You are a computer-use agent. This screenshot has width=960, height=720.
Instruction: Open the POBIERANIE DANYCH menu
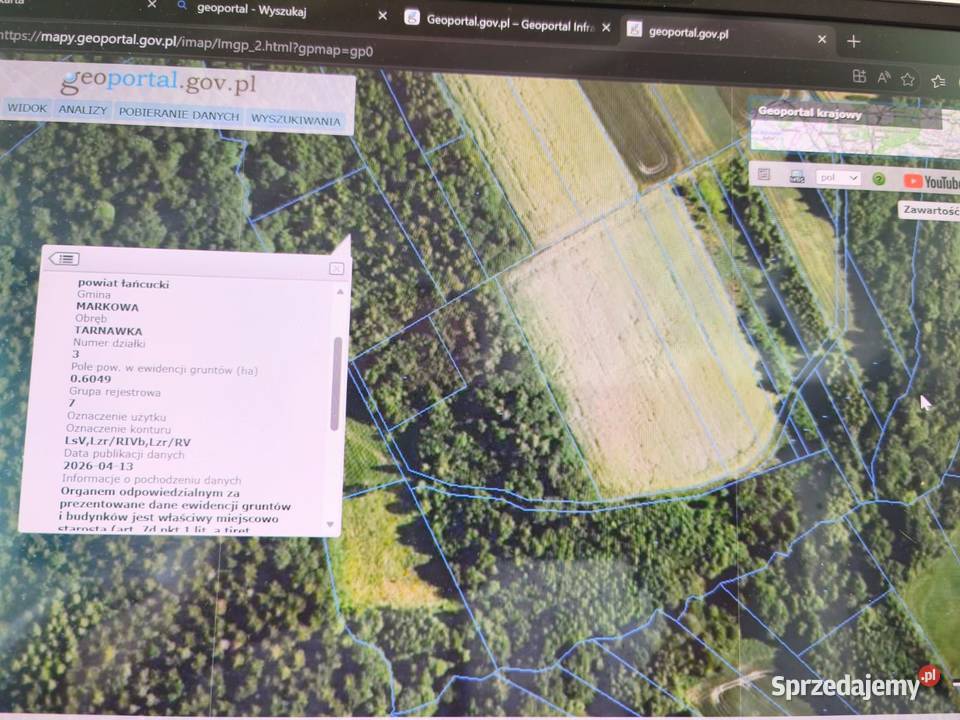(x=179, y=115)
